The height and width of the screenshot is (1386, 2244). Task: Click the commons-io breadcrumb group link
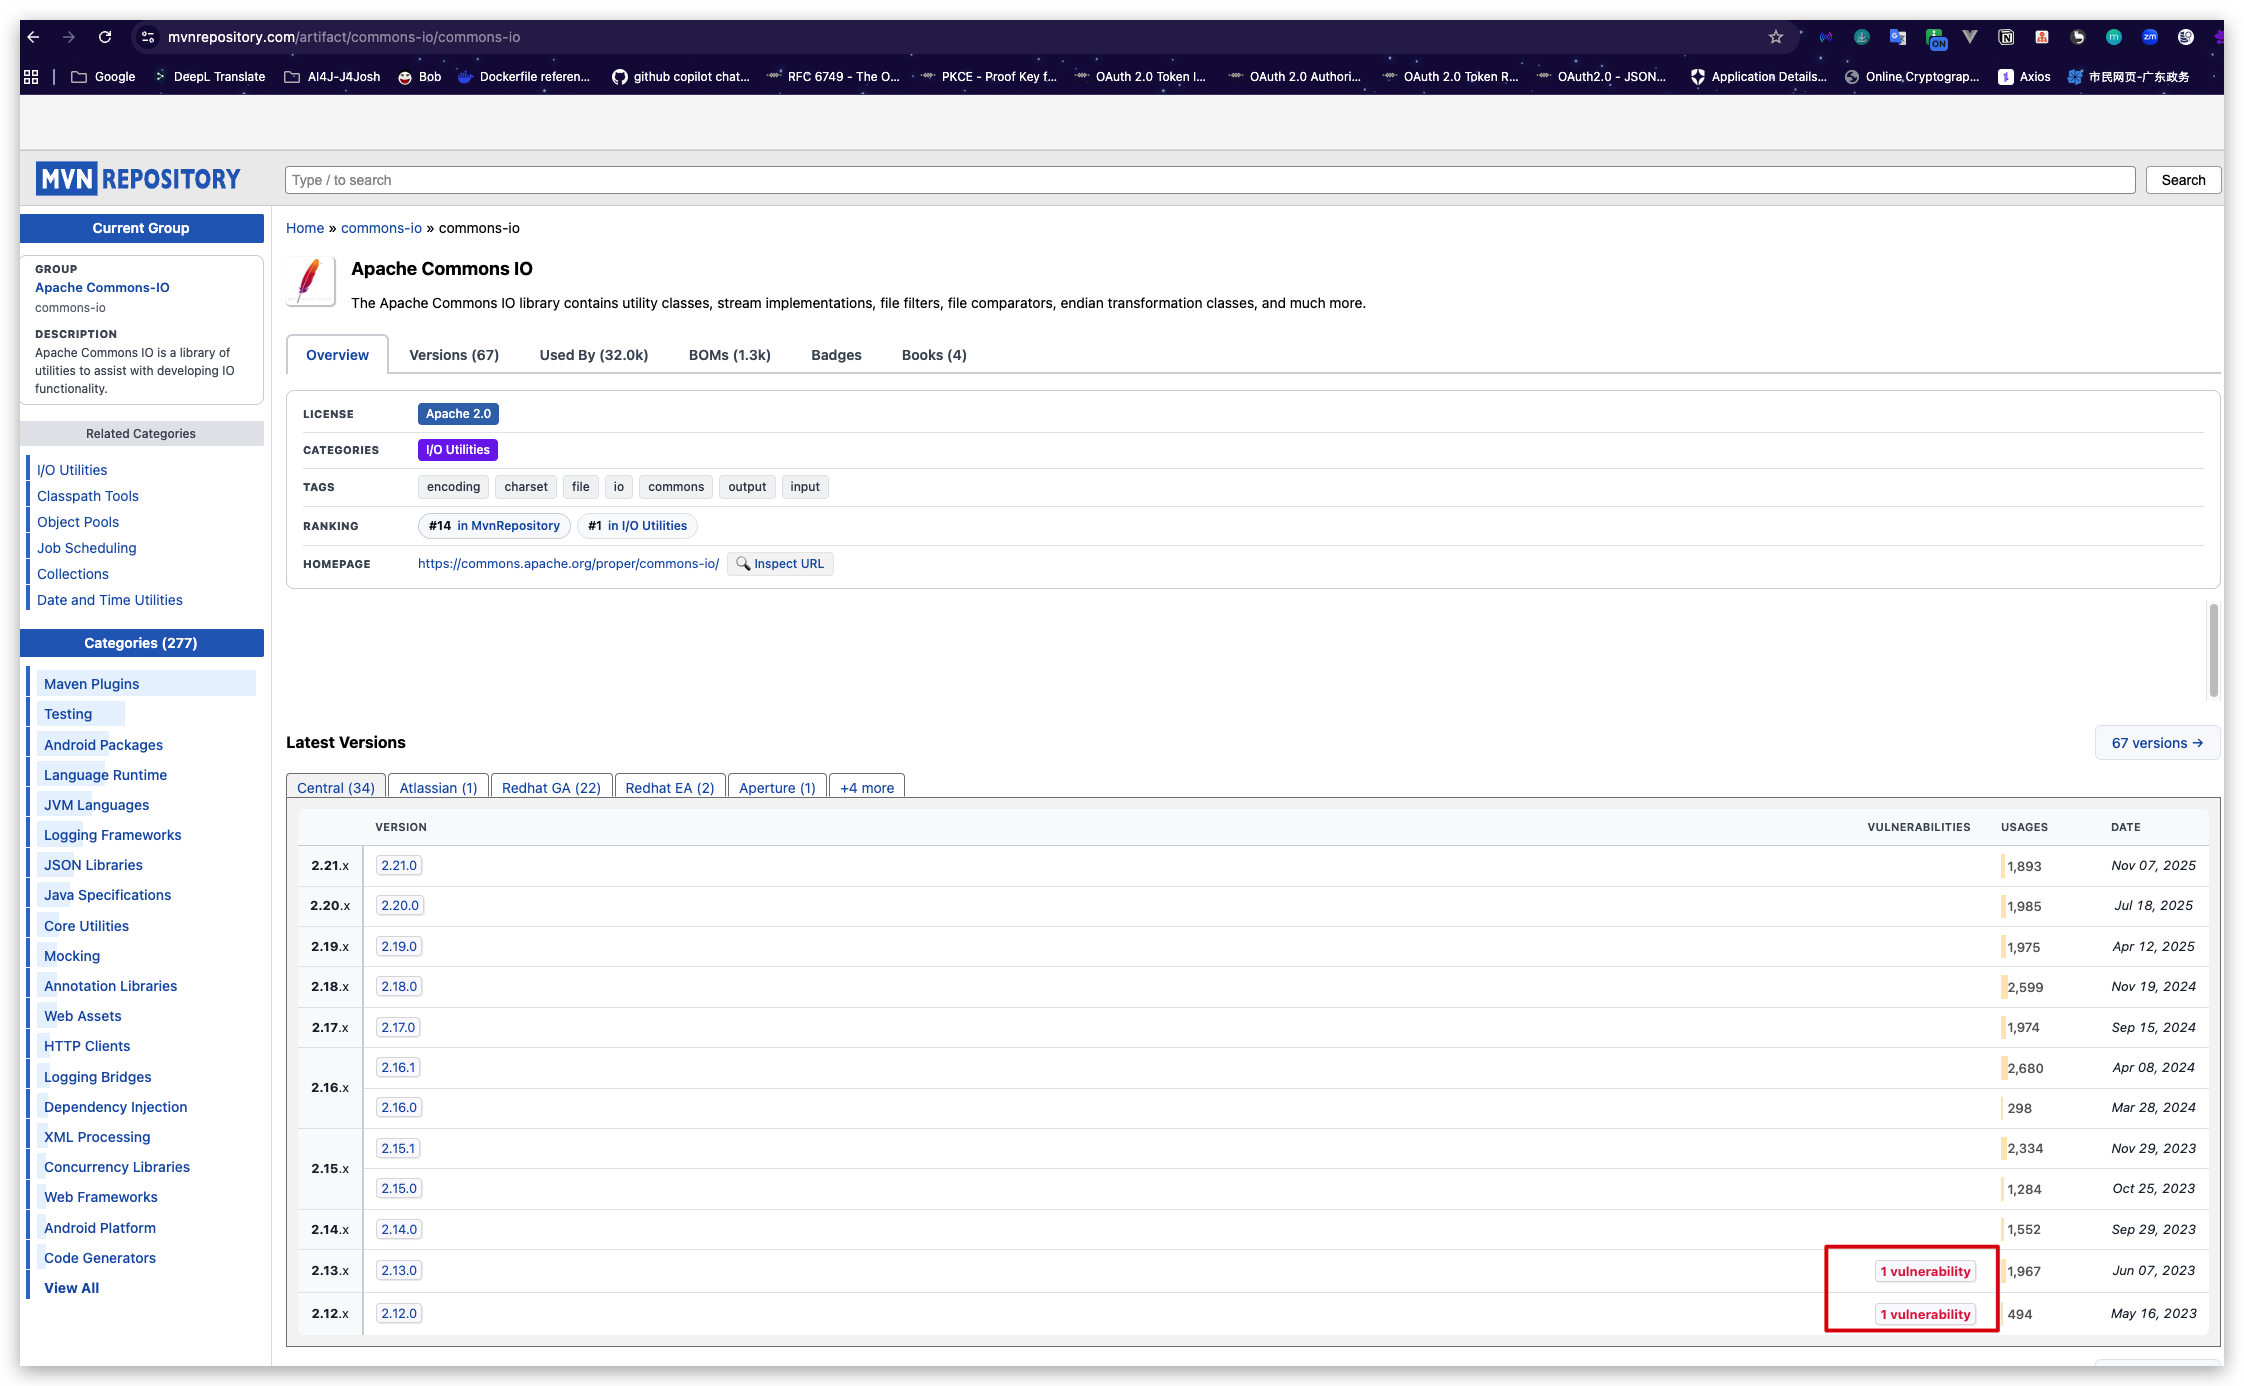point(381,228)
